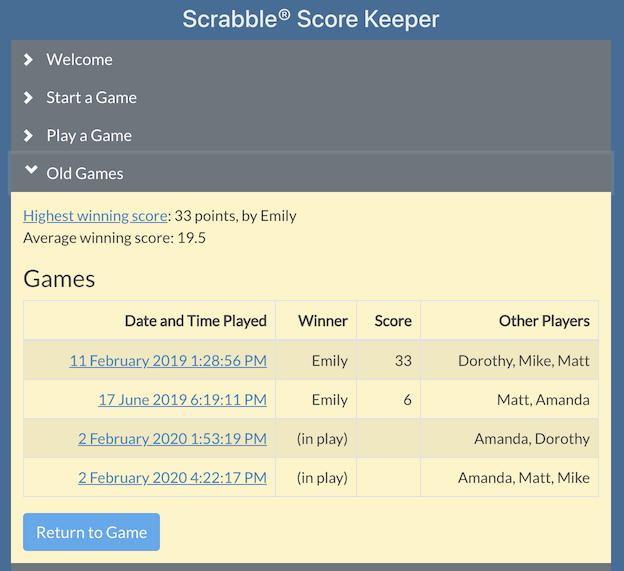Expand the Welcome section chevron
Viewport: 624px width, 571px height.
pos(28,60)
